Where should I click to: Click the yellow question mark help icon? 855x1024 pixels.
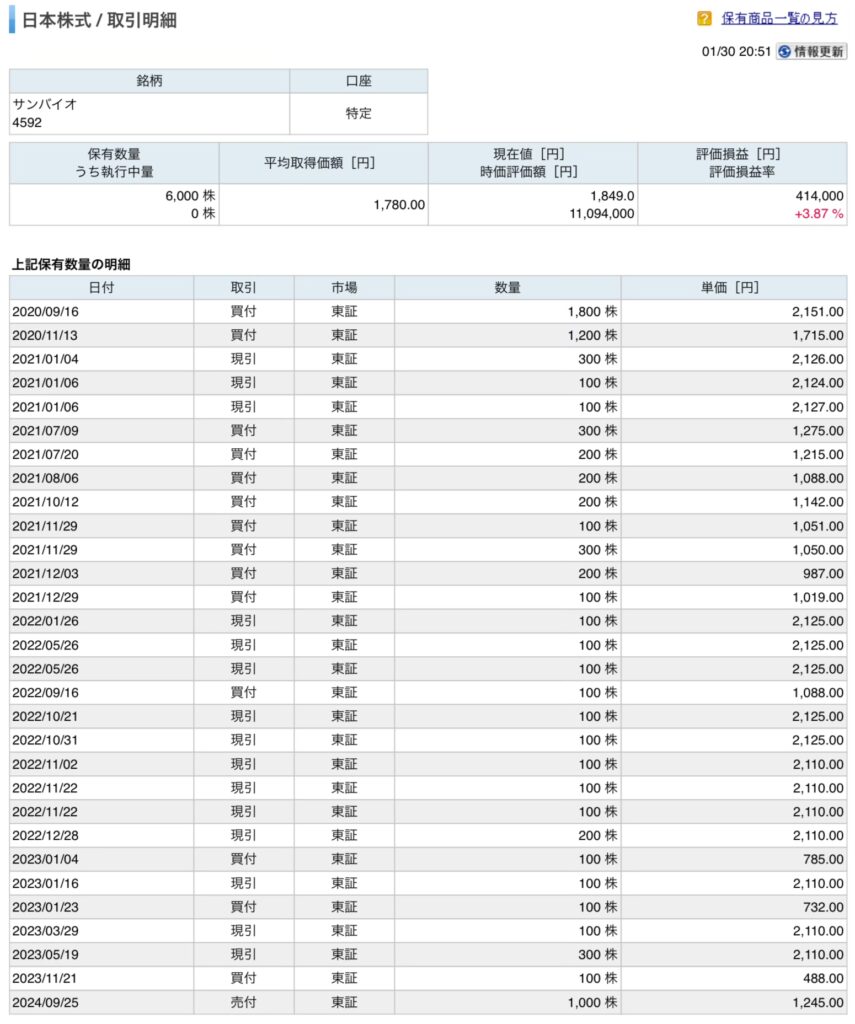point(704,19)
